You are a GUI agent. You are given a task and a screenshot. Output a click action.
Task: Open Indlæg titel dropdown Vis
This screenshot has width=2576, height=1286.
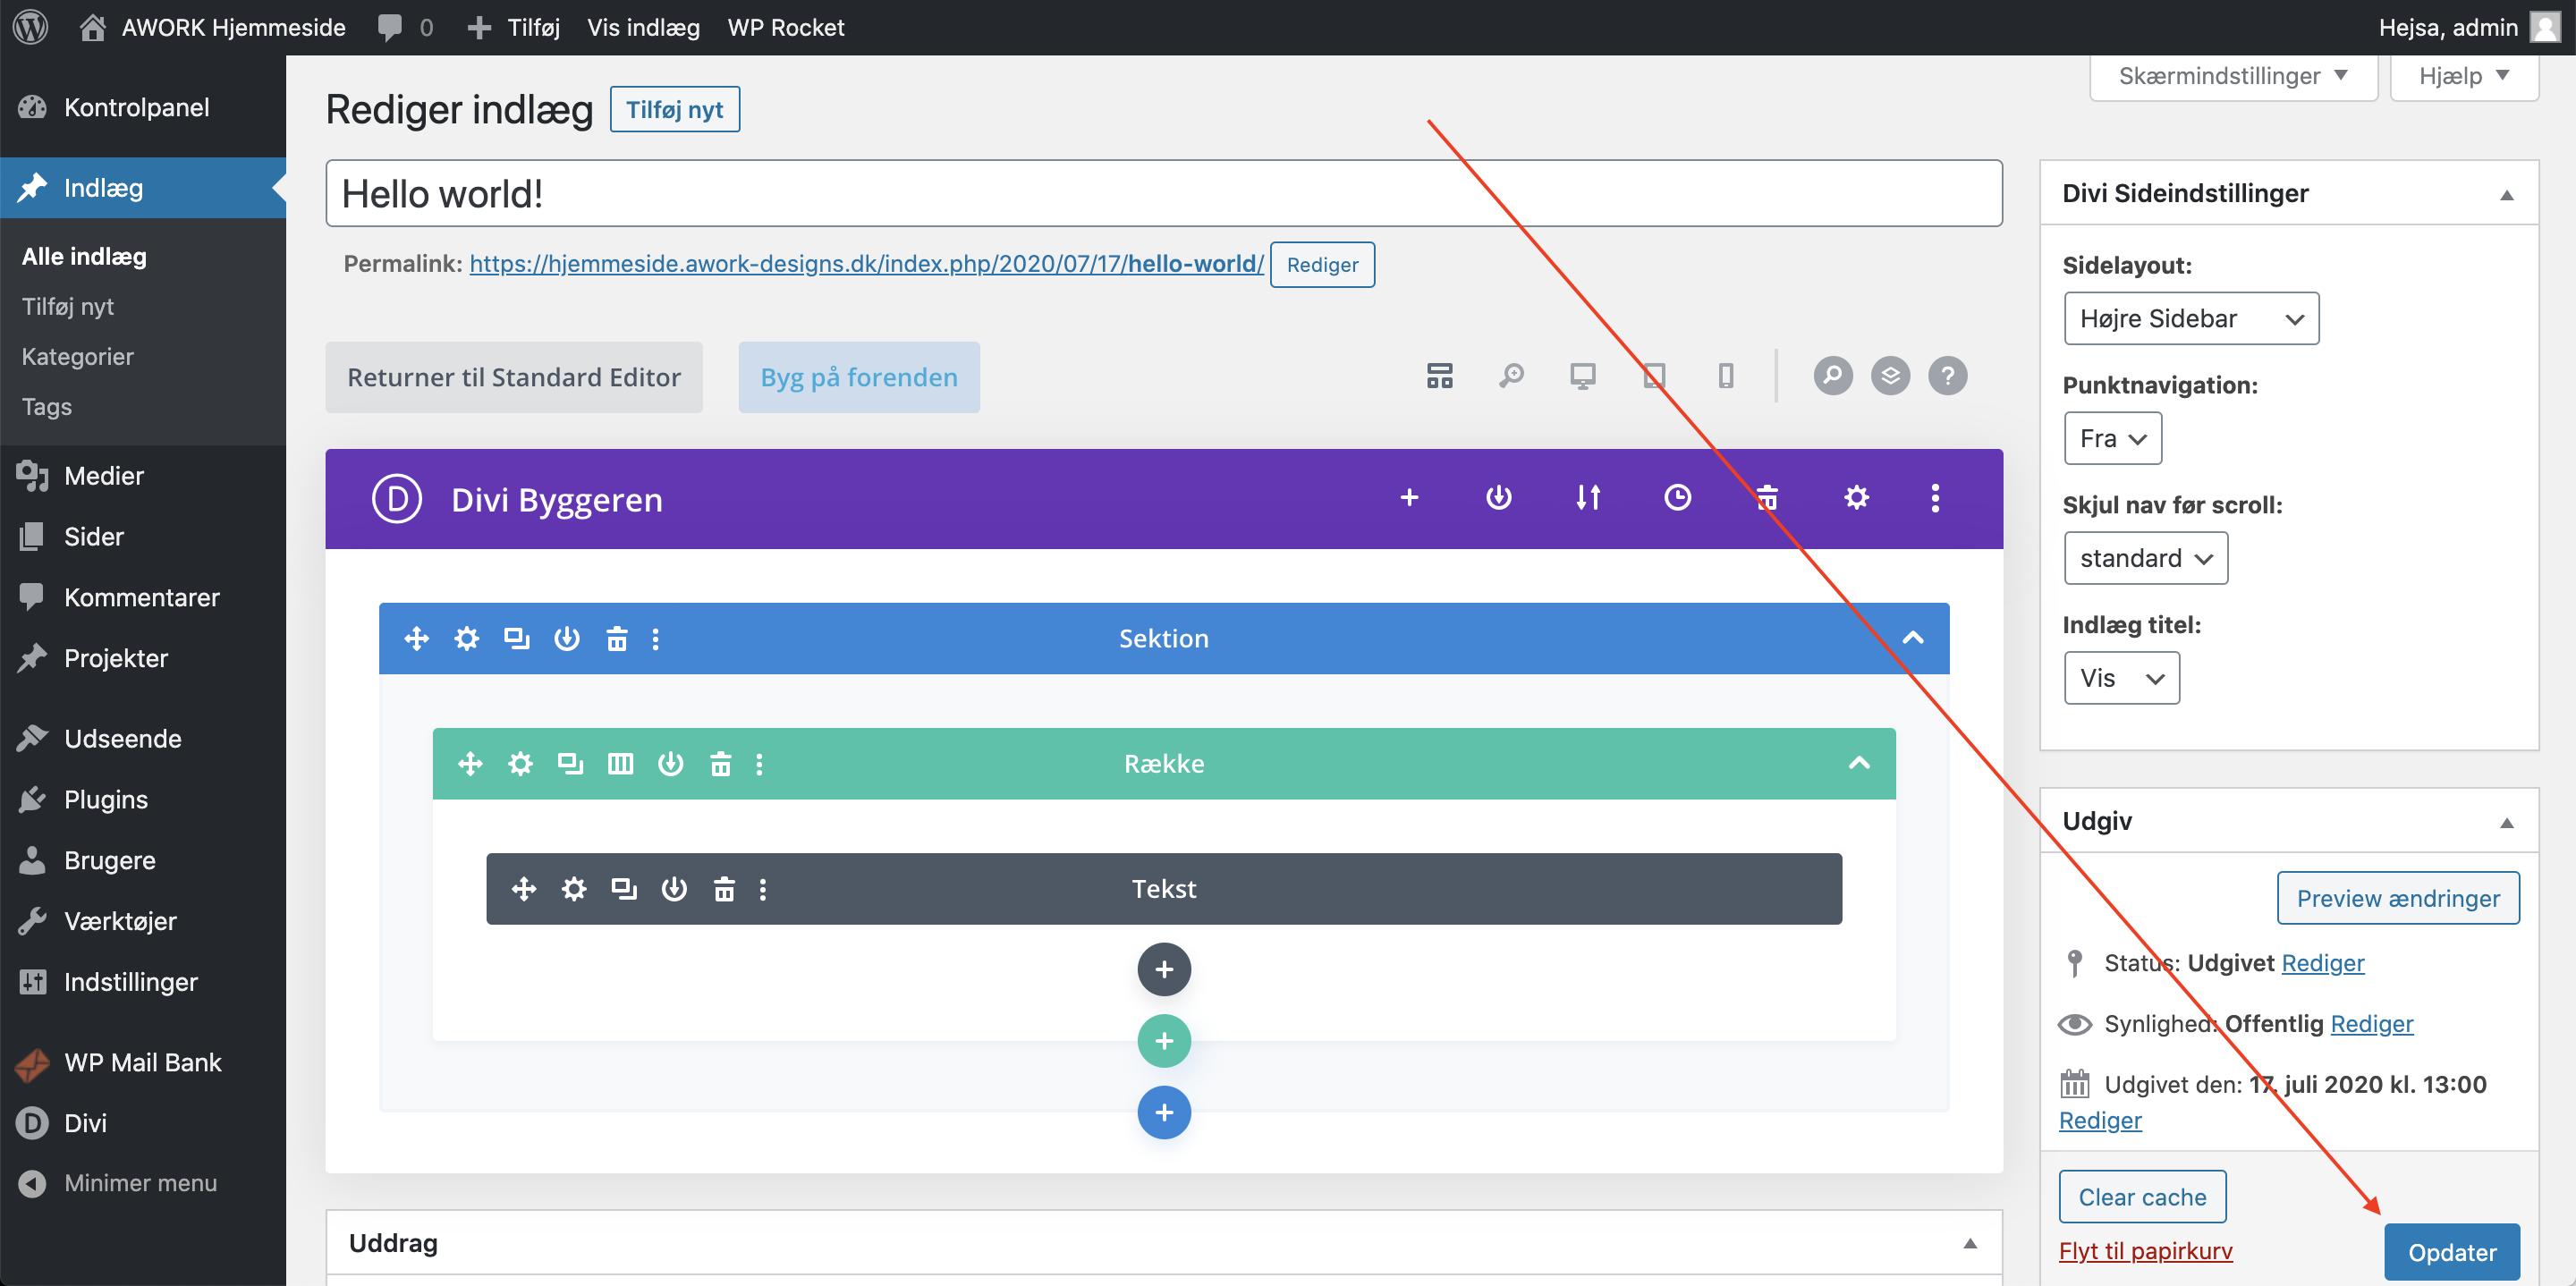pyautogui.click(x=2121, y=678)
